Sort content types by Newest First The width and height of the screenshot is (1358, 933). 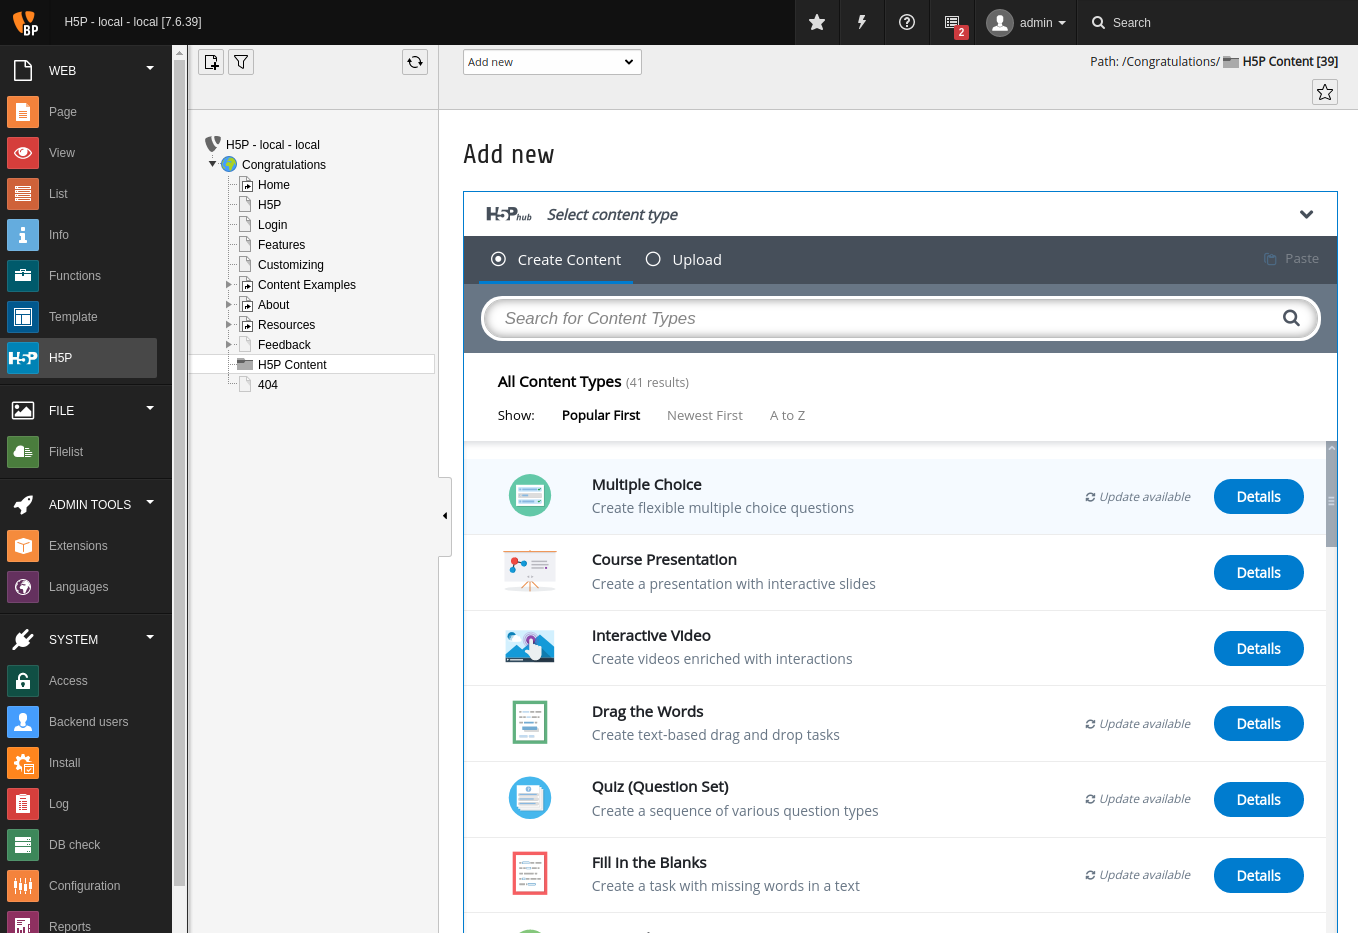[705, 415]
